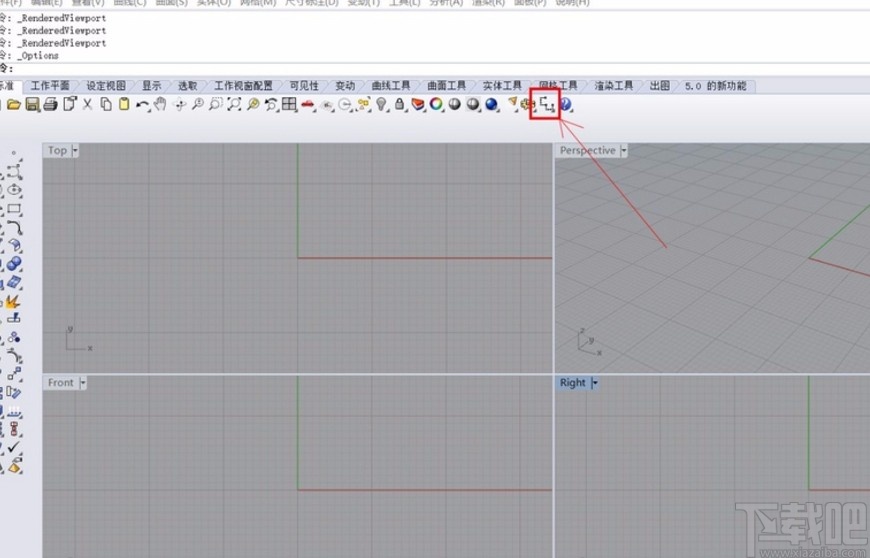Open Help with the question mark icon

(x=565, y=104)
